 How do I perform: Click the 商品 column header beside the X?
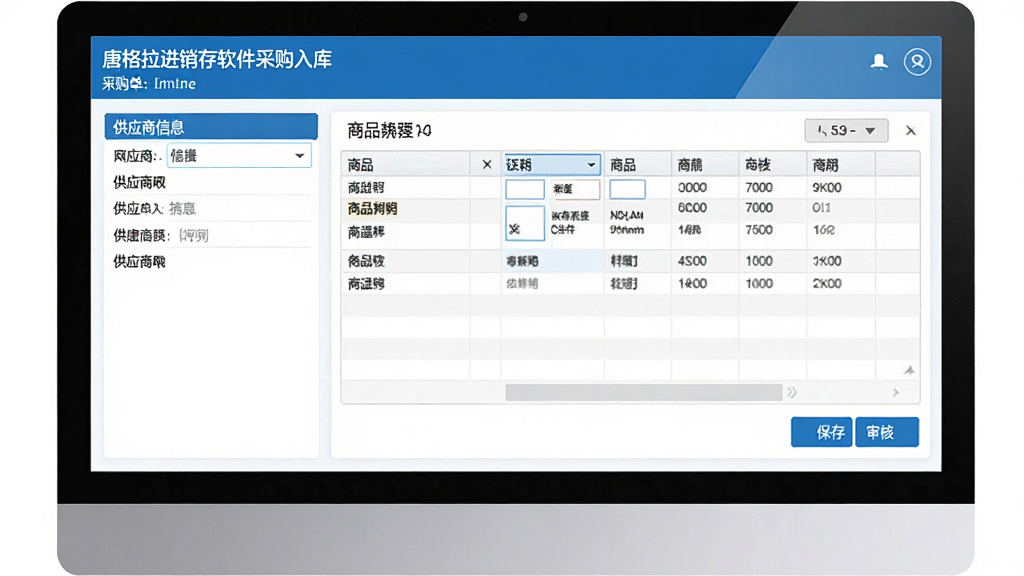(x=360, y=165)
